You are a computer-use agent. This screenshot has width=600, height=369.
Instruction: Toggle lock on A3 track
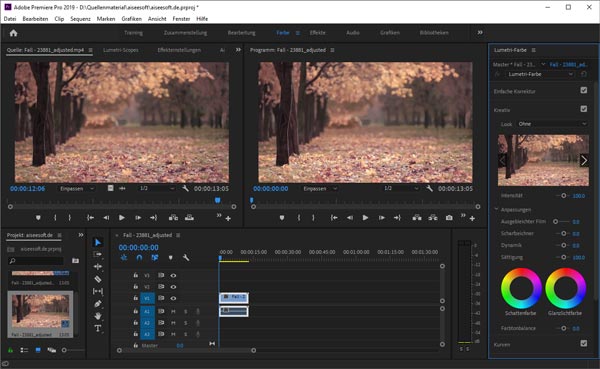pos(135,334)
